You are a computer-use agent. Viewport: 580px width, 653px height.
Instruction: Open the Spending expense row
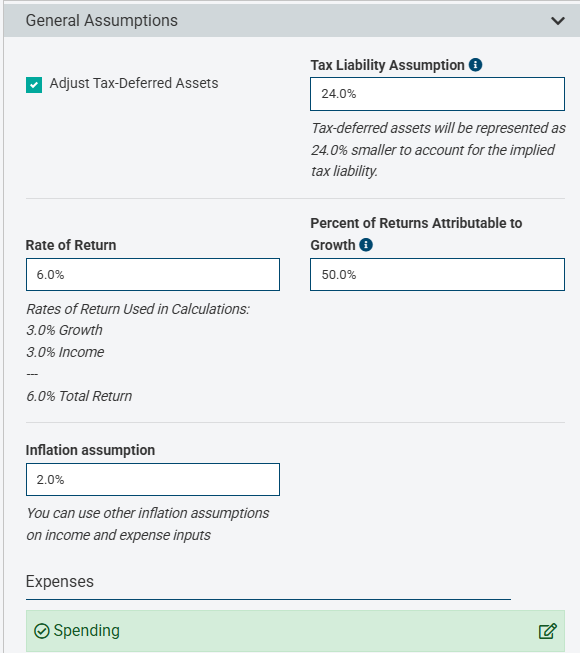(x=295, y=631)
